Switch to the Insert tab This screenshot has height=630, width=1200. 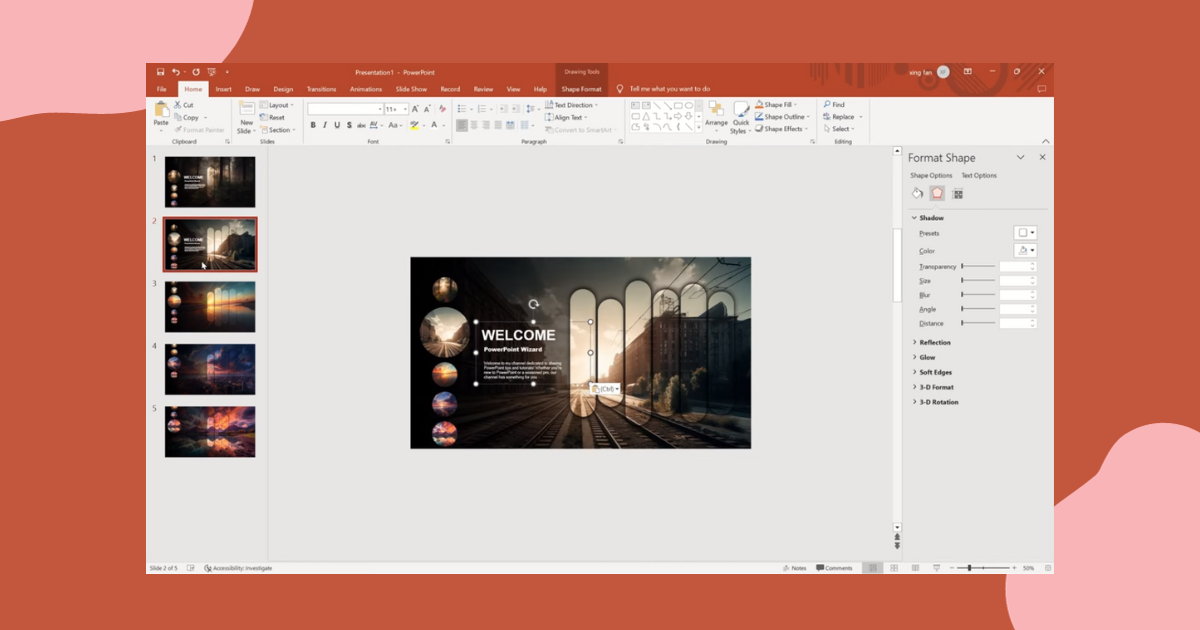click(224, 89)
